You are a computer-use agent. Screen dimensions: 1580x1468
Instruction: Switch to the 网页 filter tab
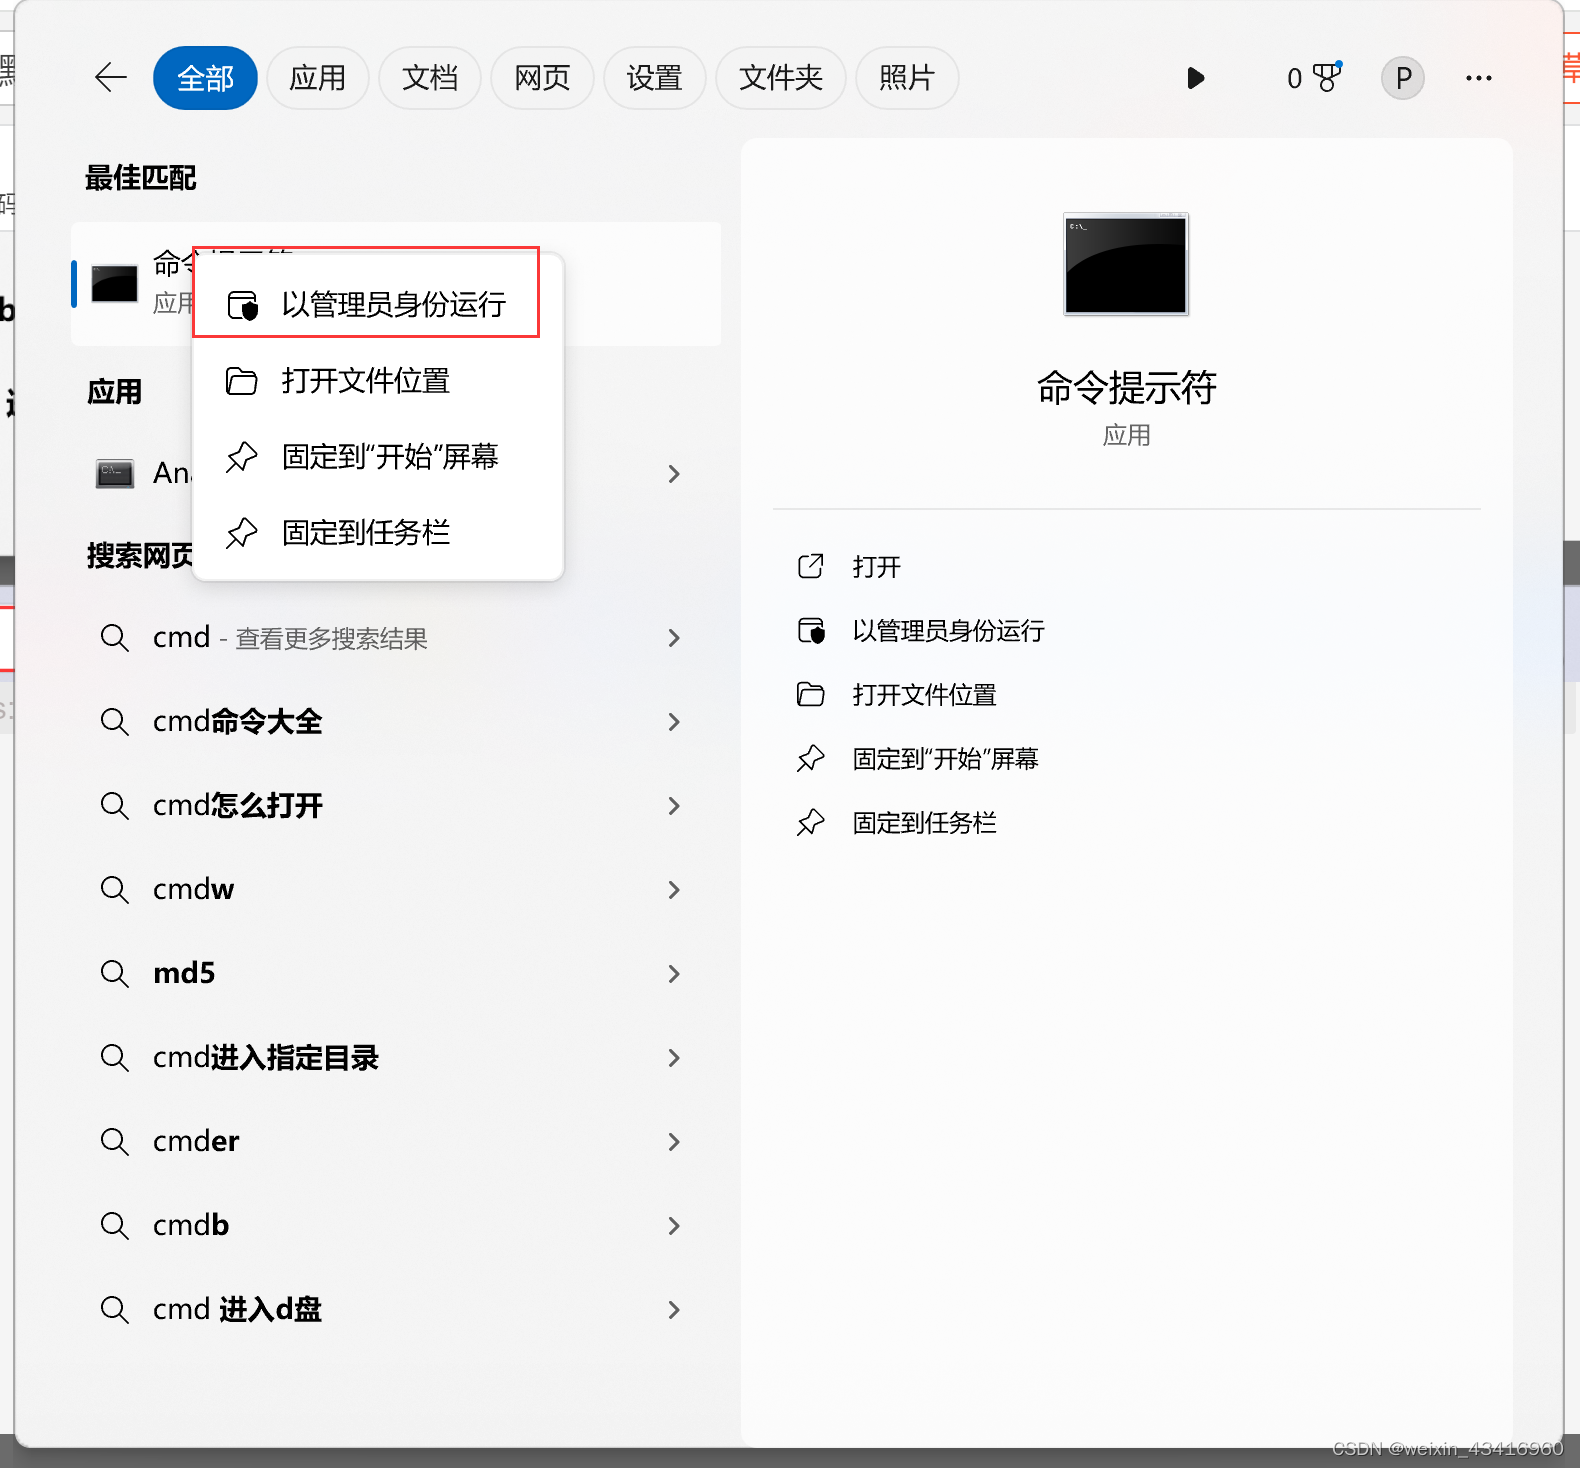pyautogui.click(x=542, y=78)
